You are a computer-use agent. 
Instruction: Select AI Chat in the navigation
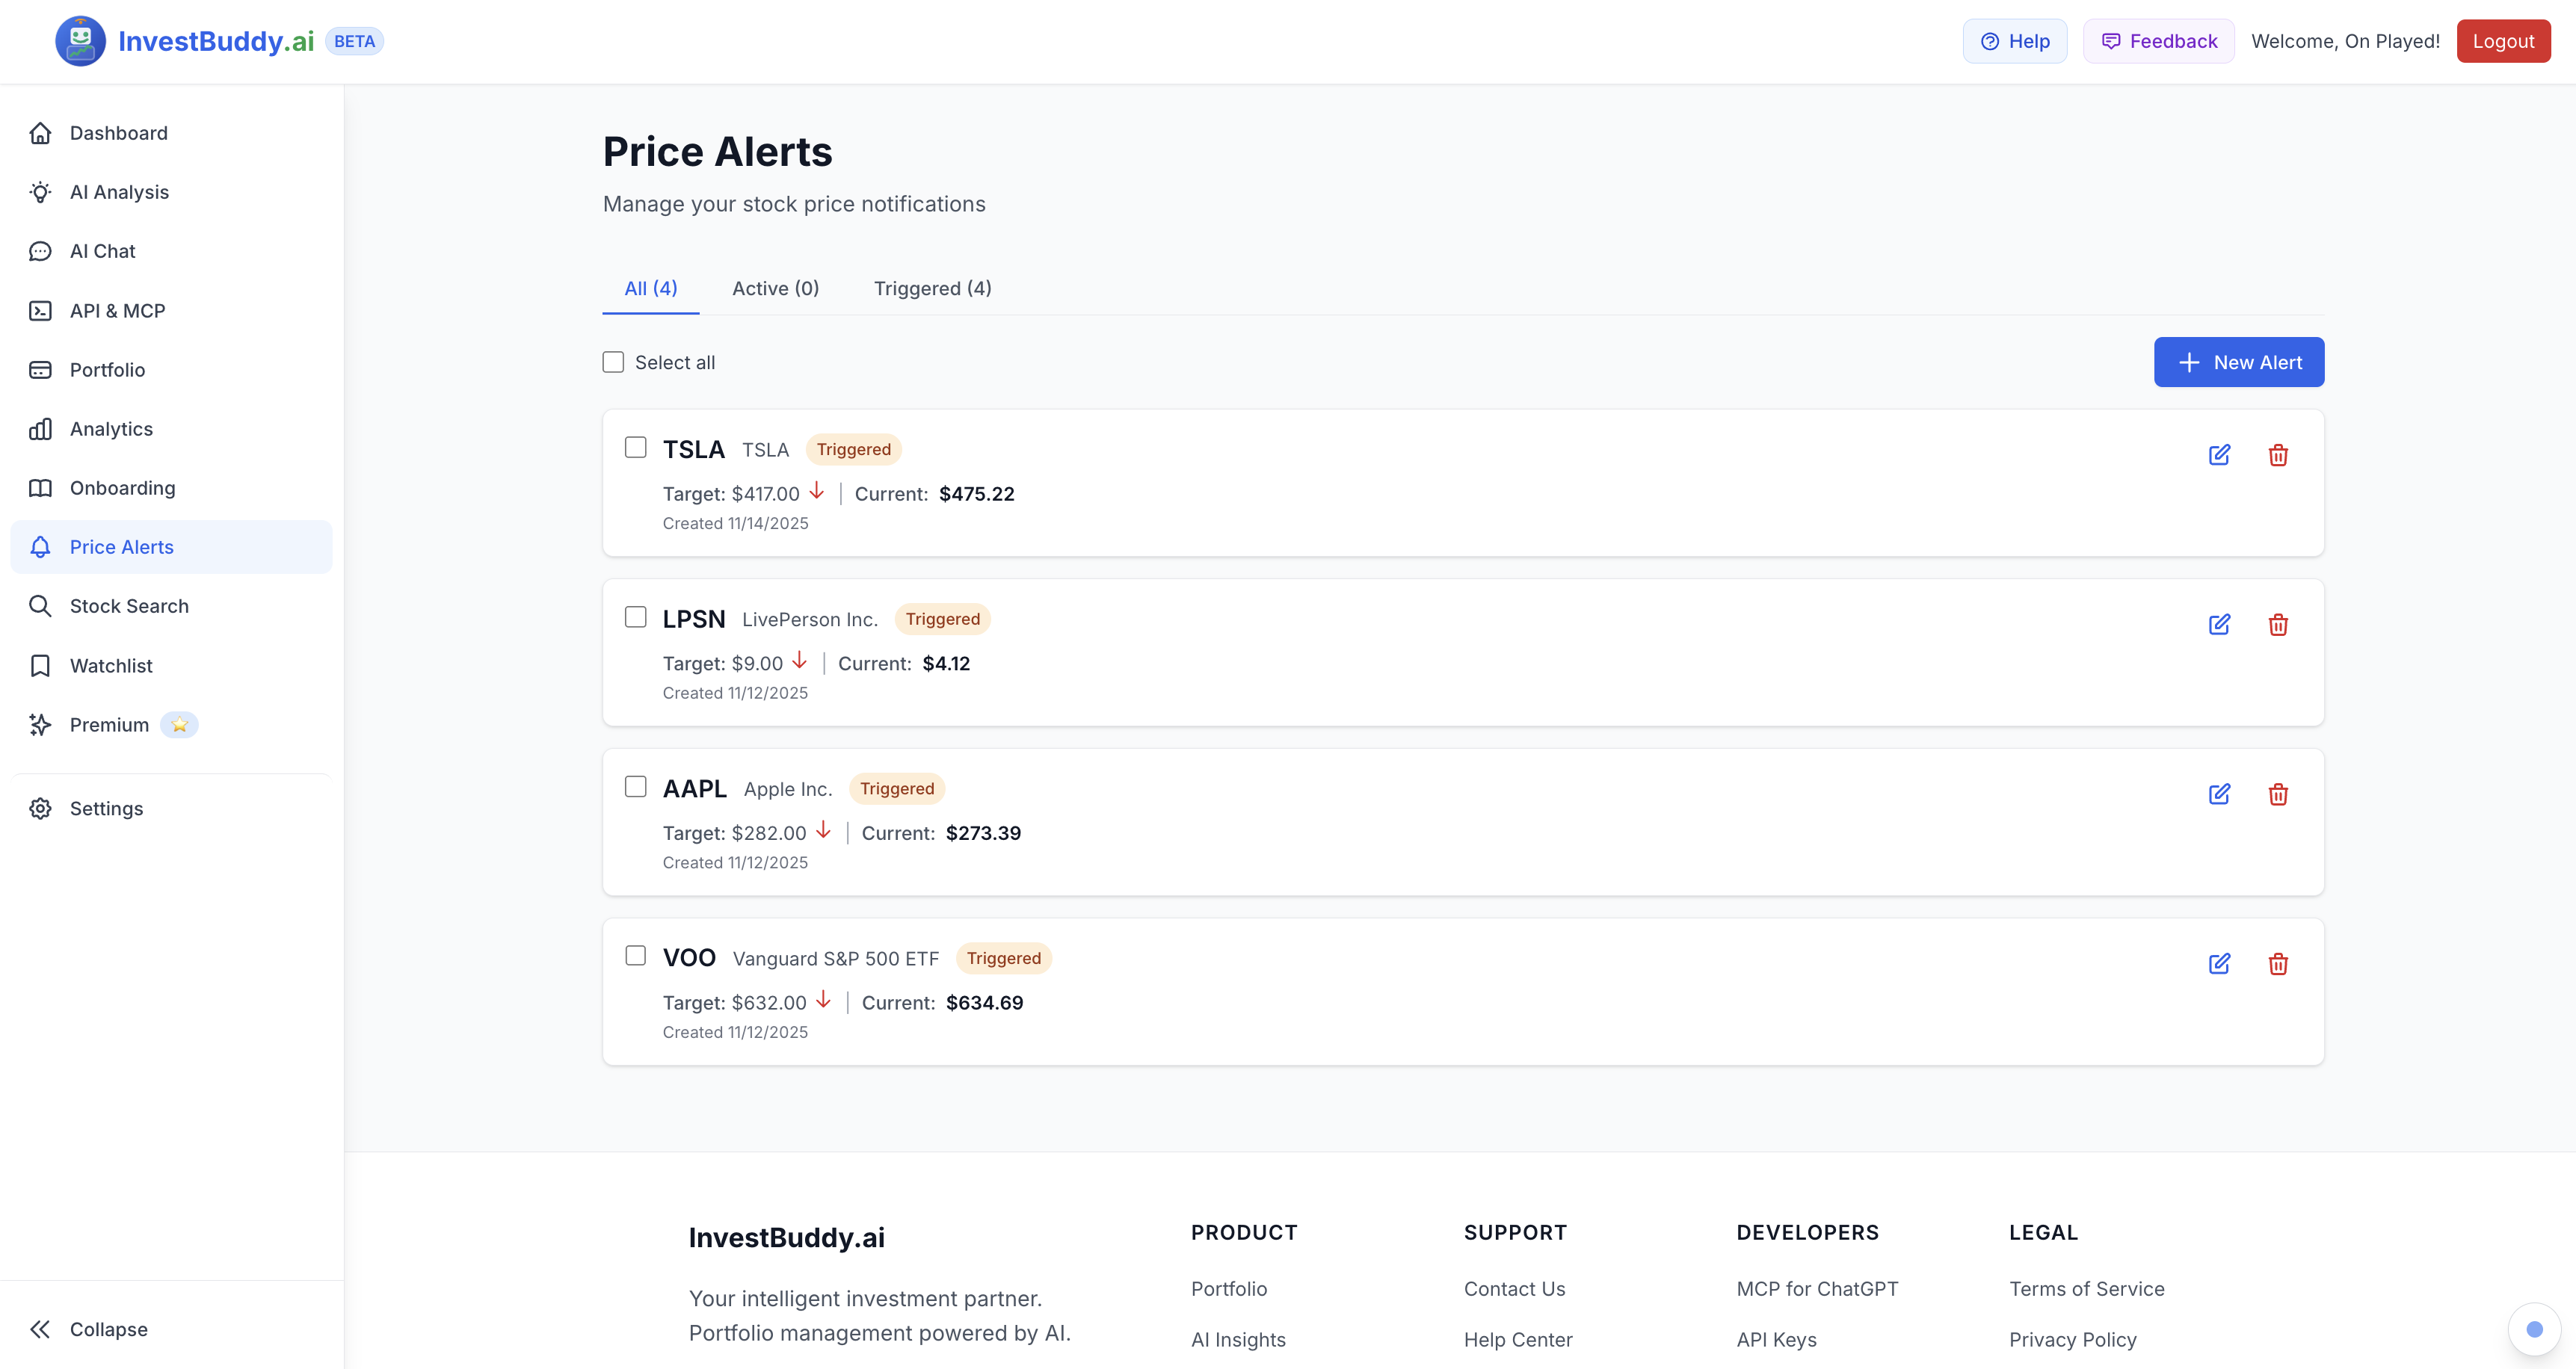click(x=102, y=250)
